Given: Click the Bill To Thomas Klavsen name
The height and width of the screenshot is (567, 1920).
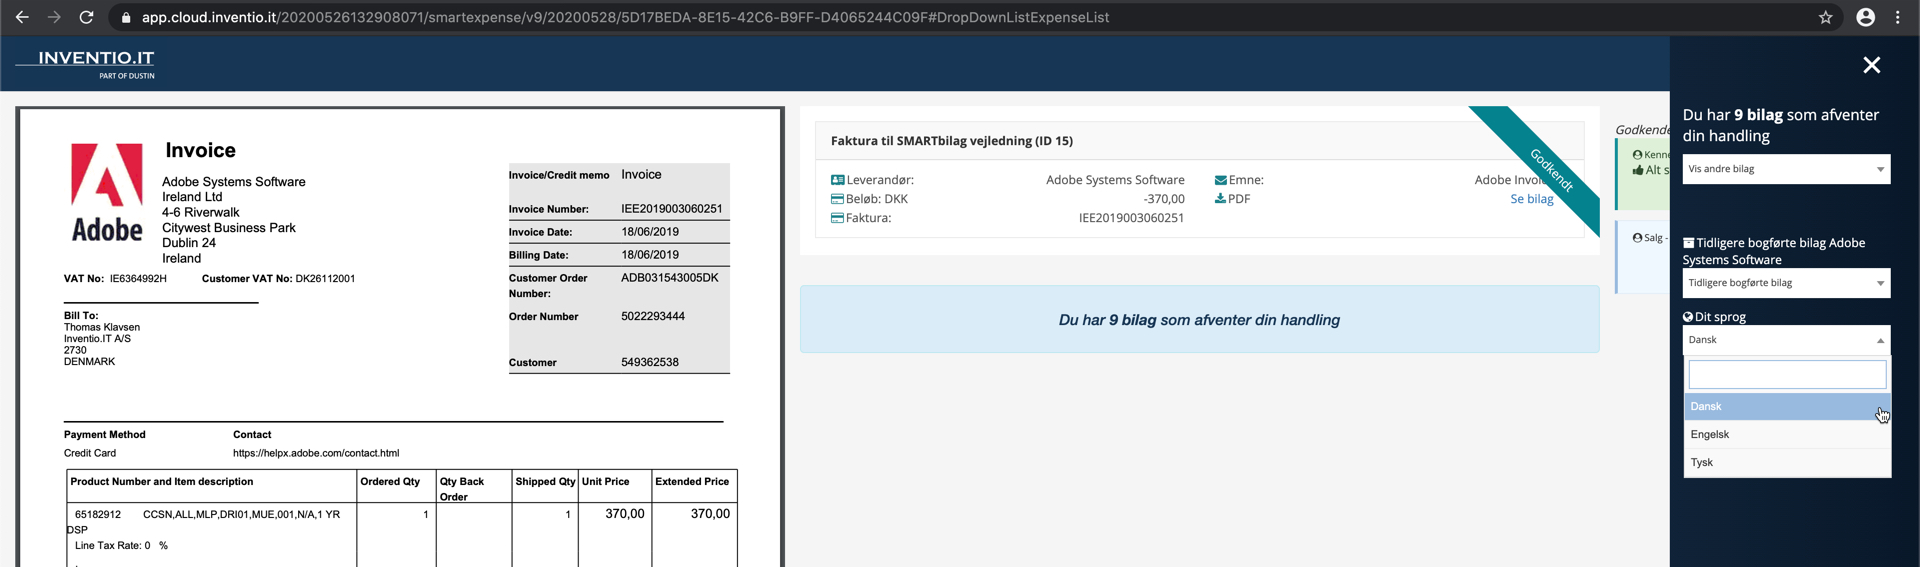Looking at the screenshot, I should pos(102,327).
